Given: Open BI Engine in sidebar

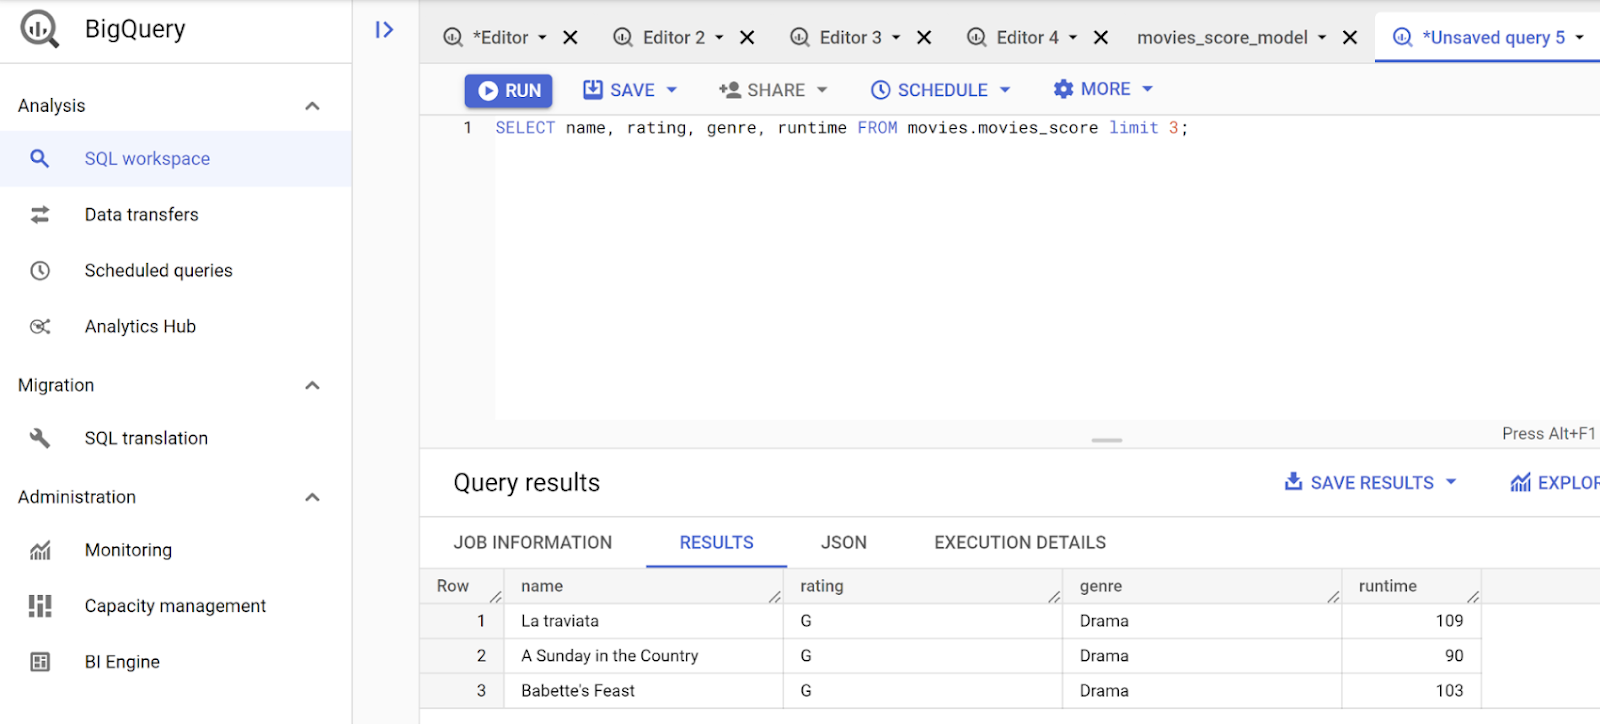Looking at the screenshot, I should click(x=122, y=662).
